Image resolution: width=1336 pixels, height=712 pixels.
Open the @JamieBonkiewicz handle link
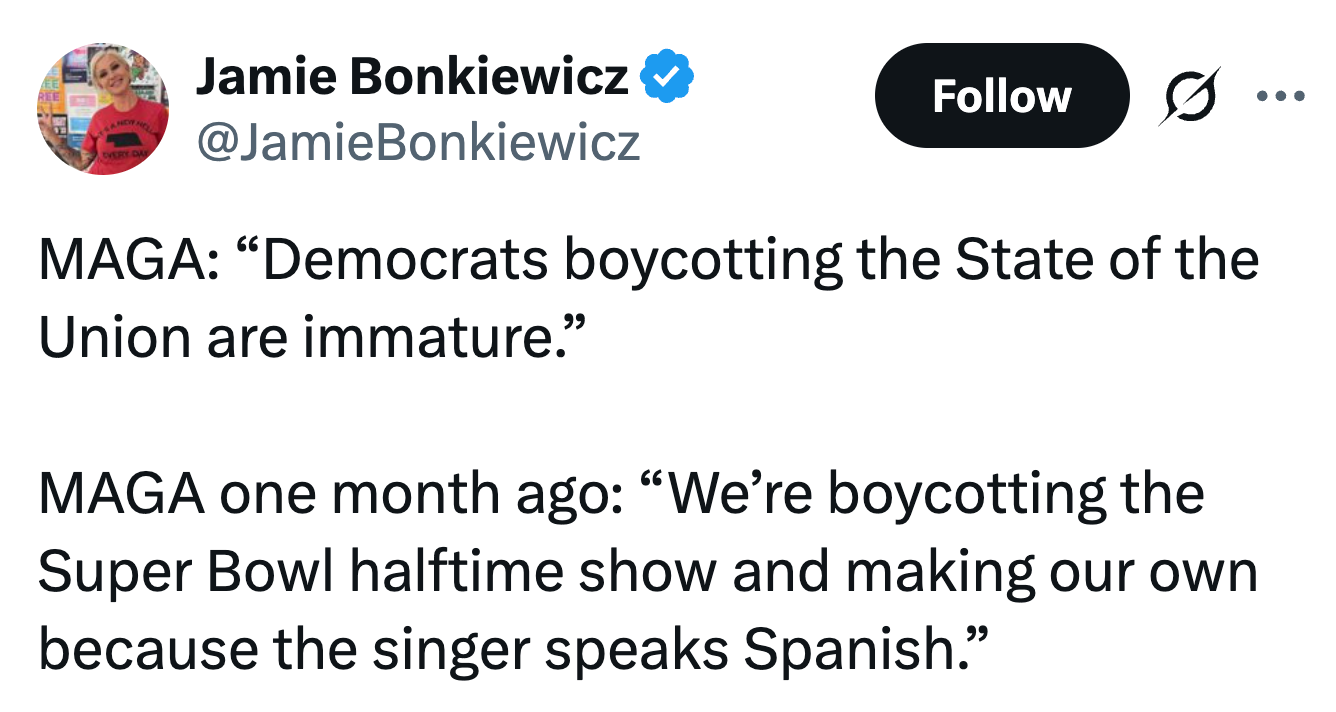[x=417, y=143]
